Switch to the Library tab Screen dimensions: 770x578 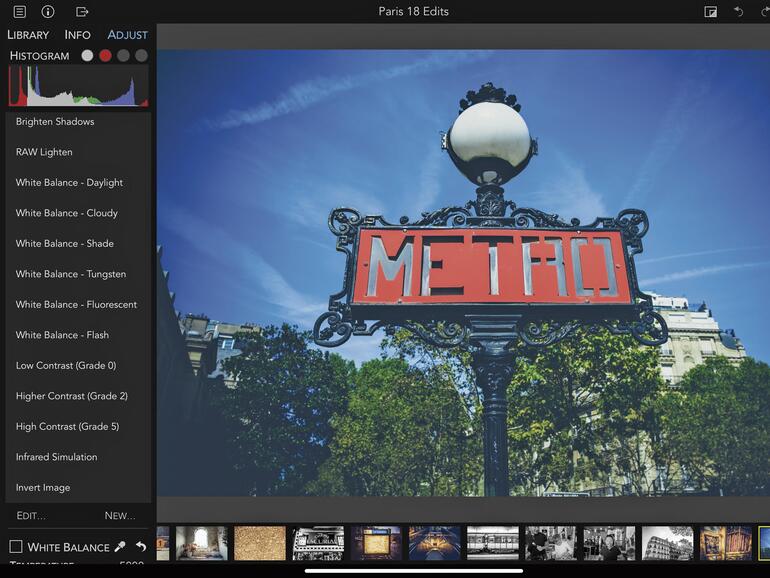click(x=28, y=35)
